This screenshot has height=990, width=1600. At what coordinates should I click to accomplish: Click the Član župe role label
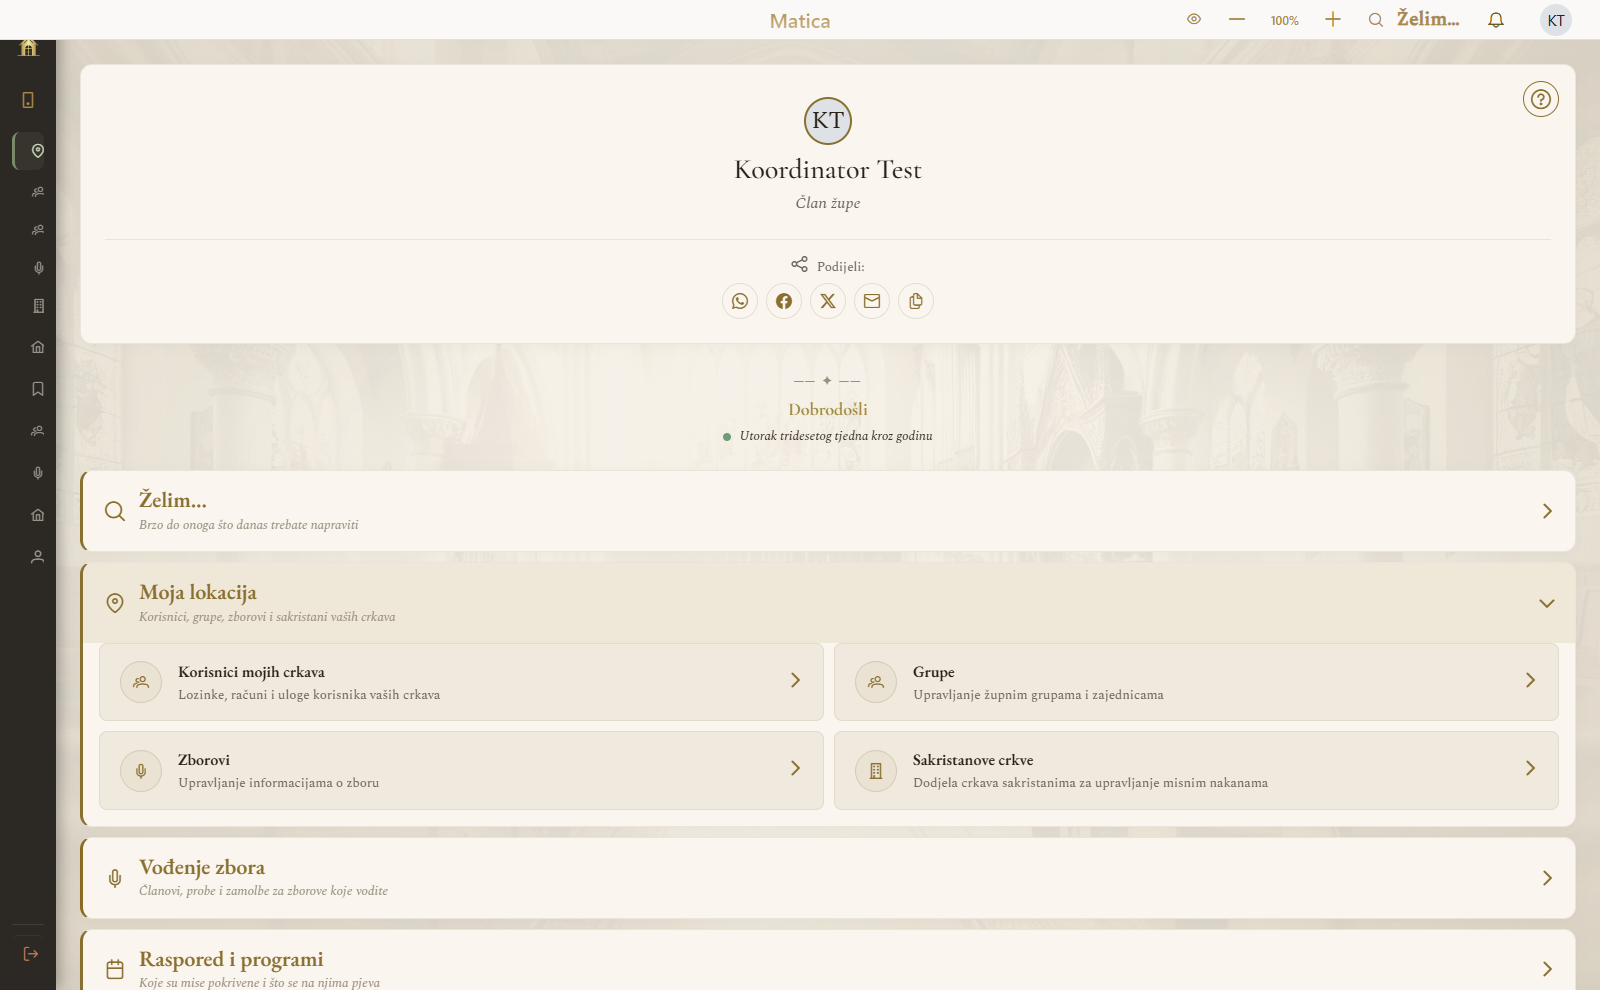[828, 203]
